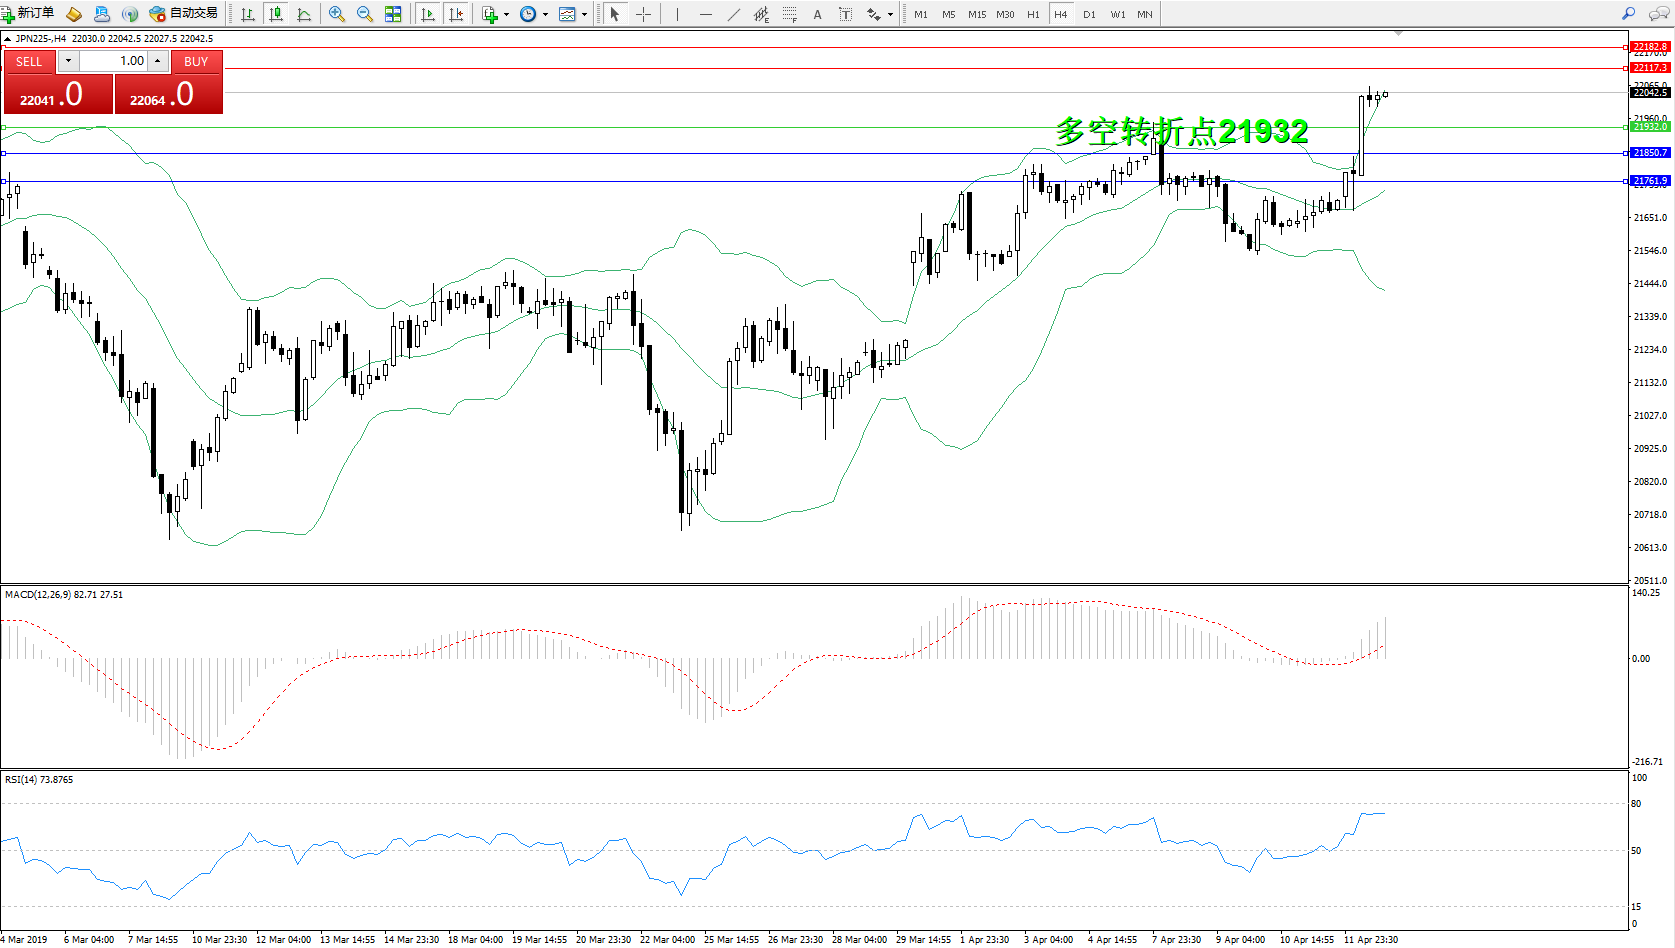Open the search magnifier at top right
Image resolution: width=1675 pixels, height=948 pixels.
[1629, 14]
